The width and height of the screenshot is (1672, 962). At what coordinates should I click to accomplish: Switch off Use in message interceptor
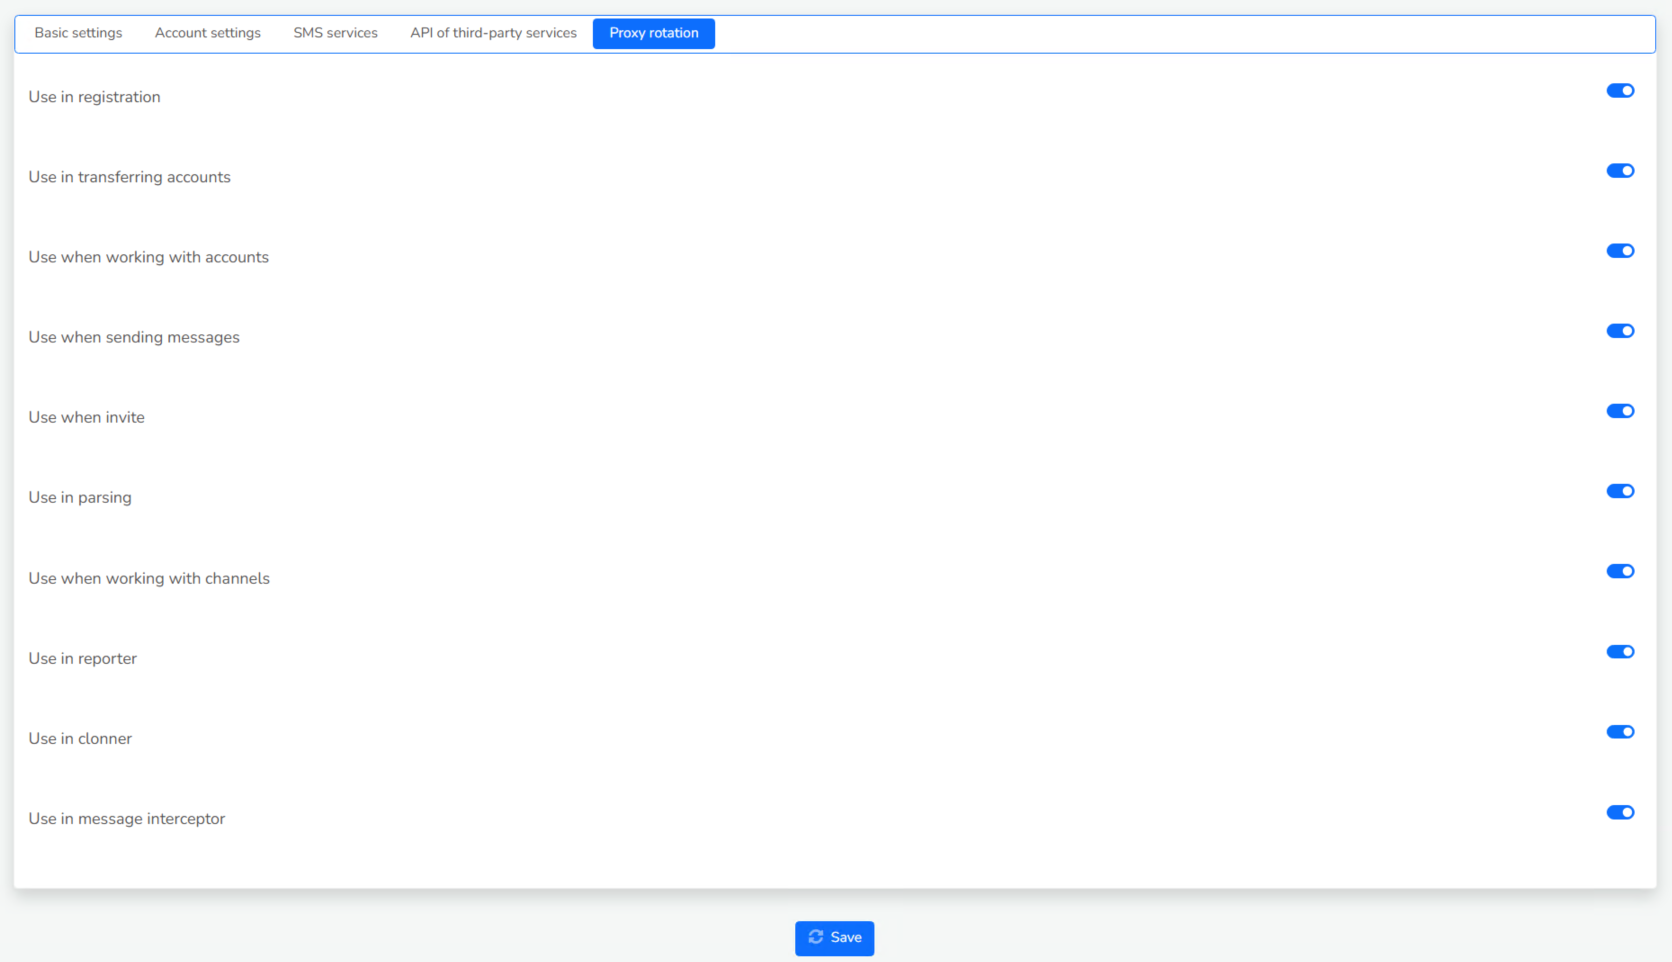tap(1620, 812)
